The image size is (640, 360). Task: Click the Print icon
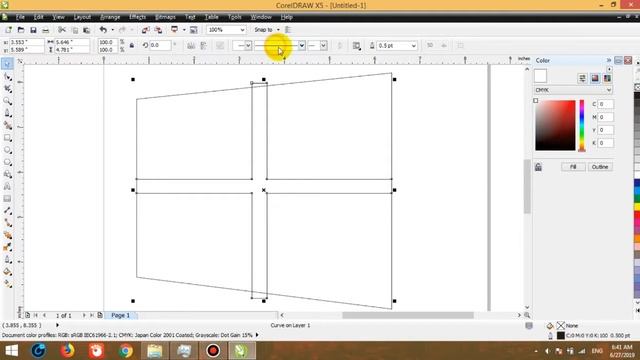(x=46, y=30)
